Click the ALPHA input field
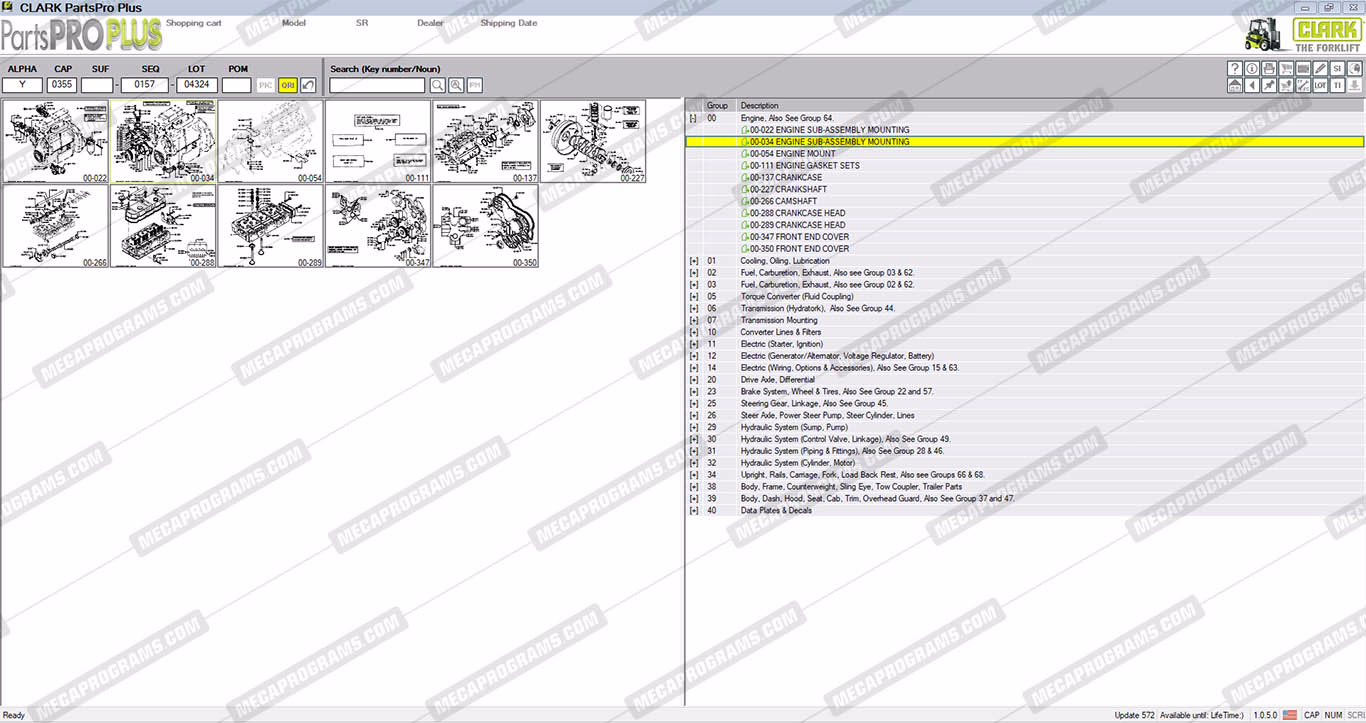Screen dimensions: 1366x723 22,85
